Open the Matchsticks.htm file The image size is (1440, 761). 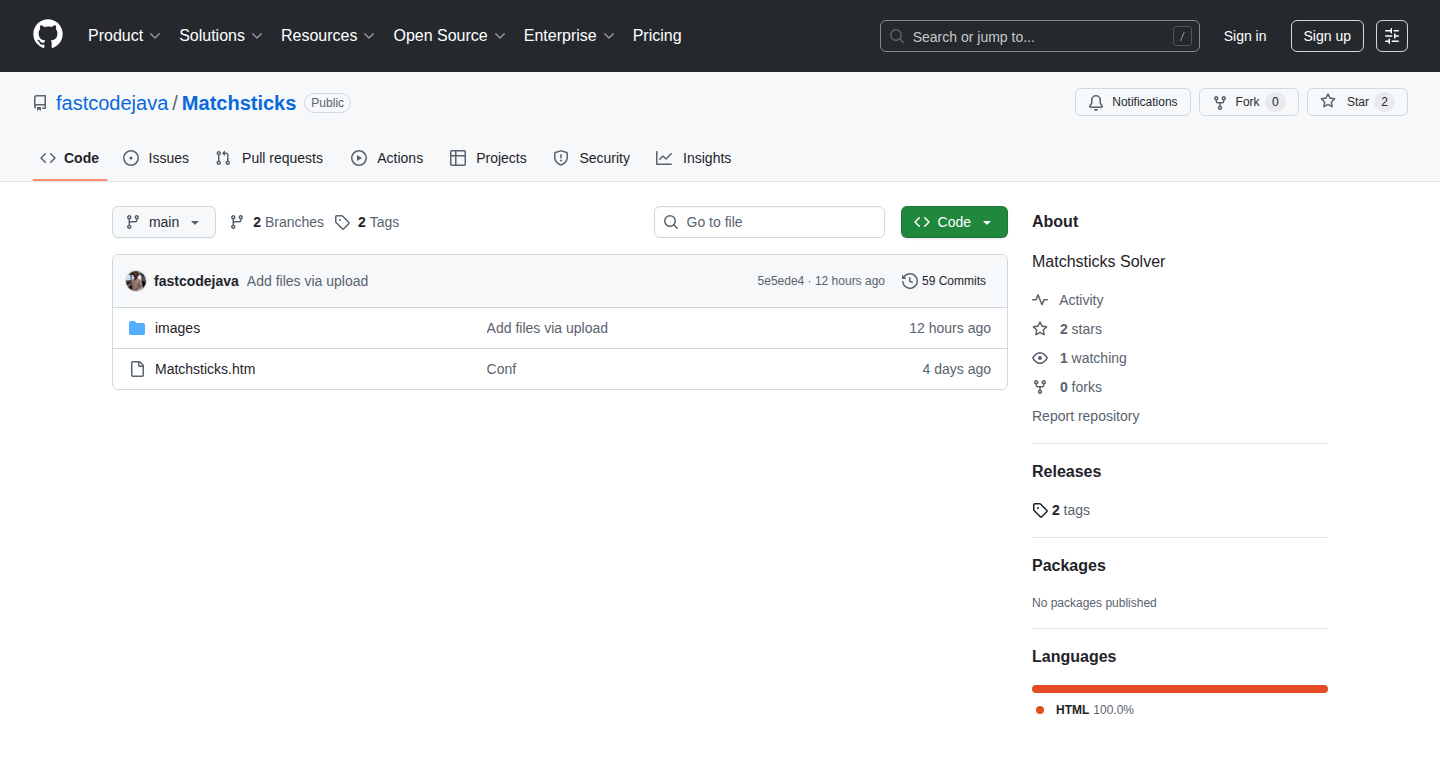pos(205,369)
